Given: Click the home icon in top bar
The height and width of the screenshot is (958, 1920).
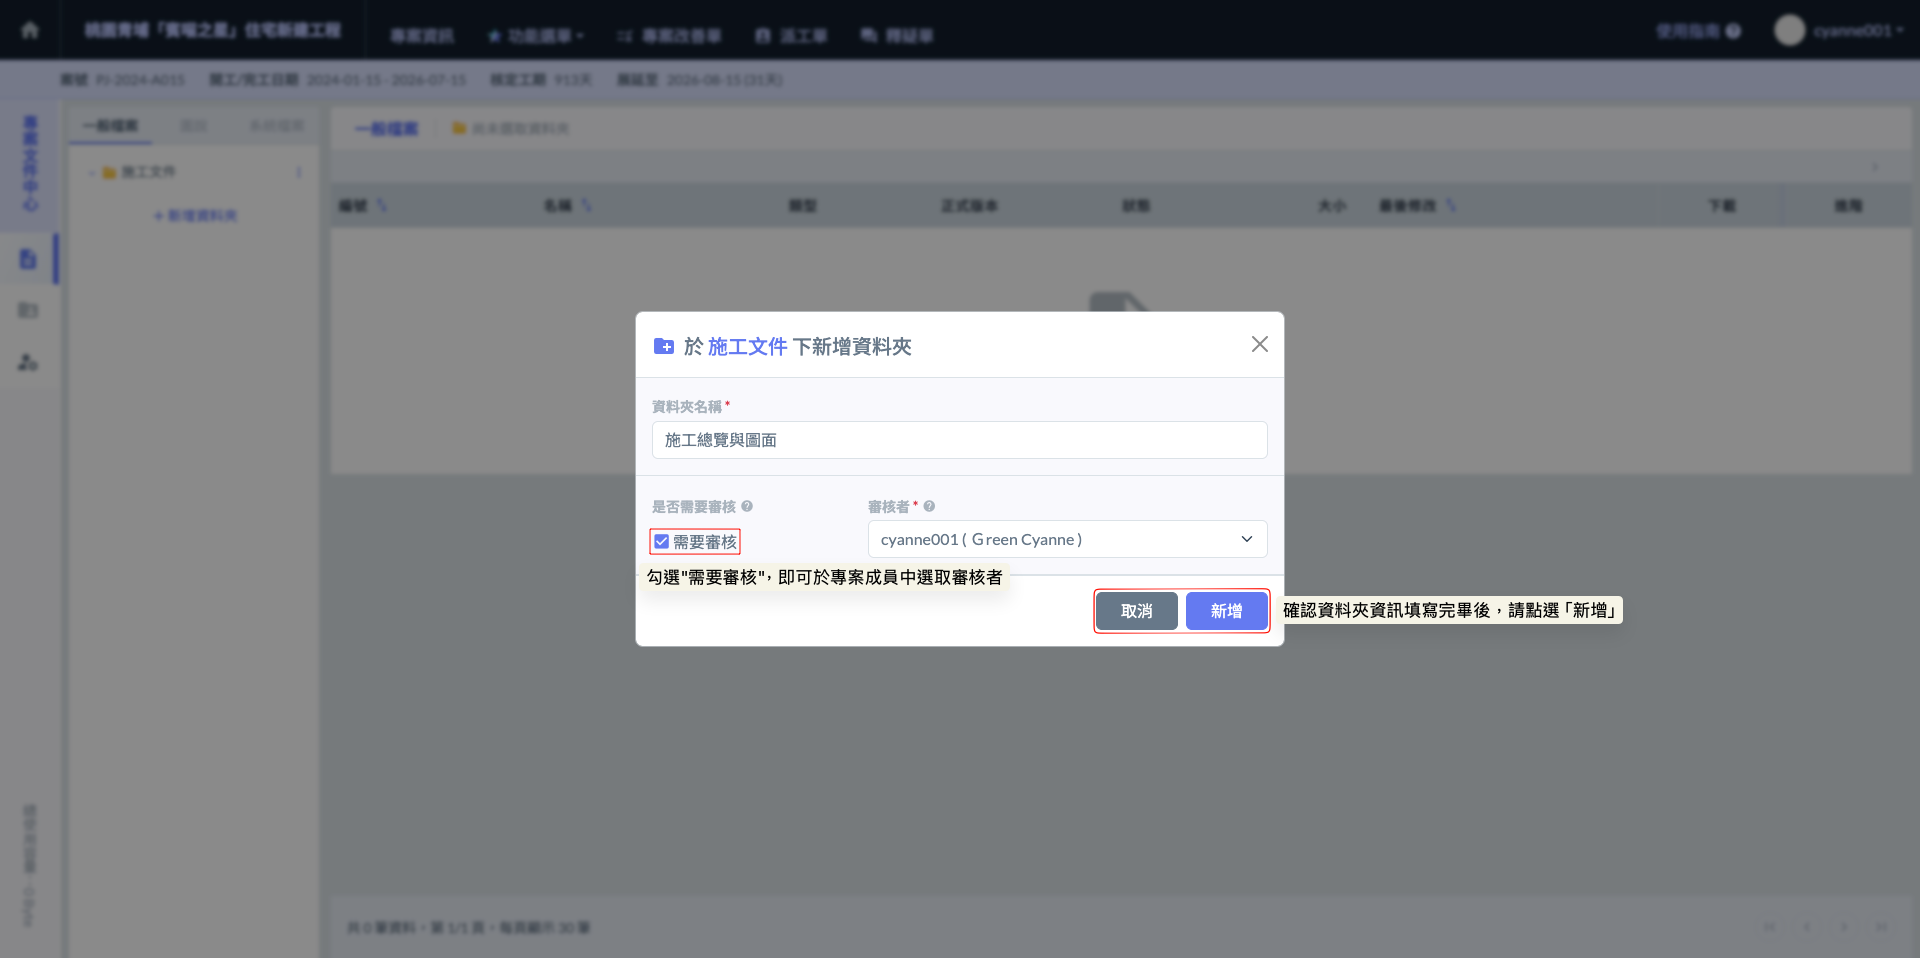Looking at the screenshot, I should tap(30, 30).
